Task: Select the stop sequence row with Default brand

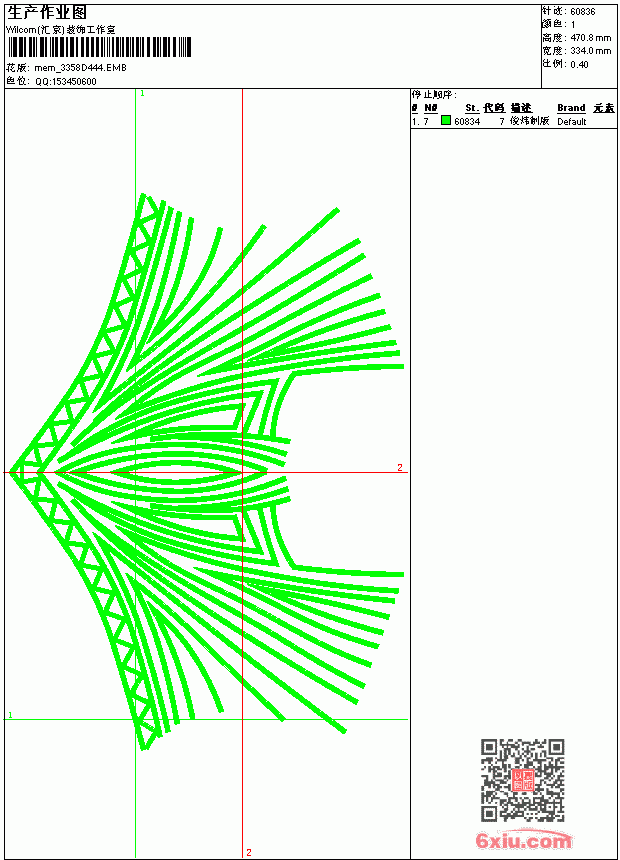Action: 514,121
